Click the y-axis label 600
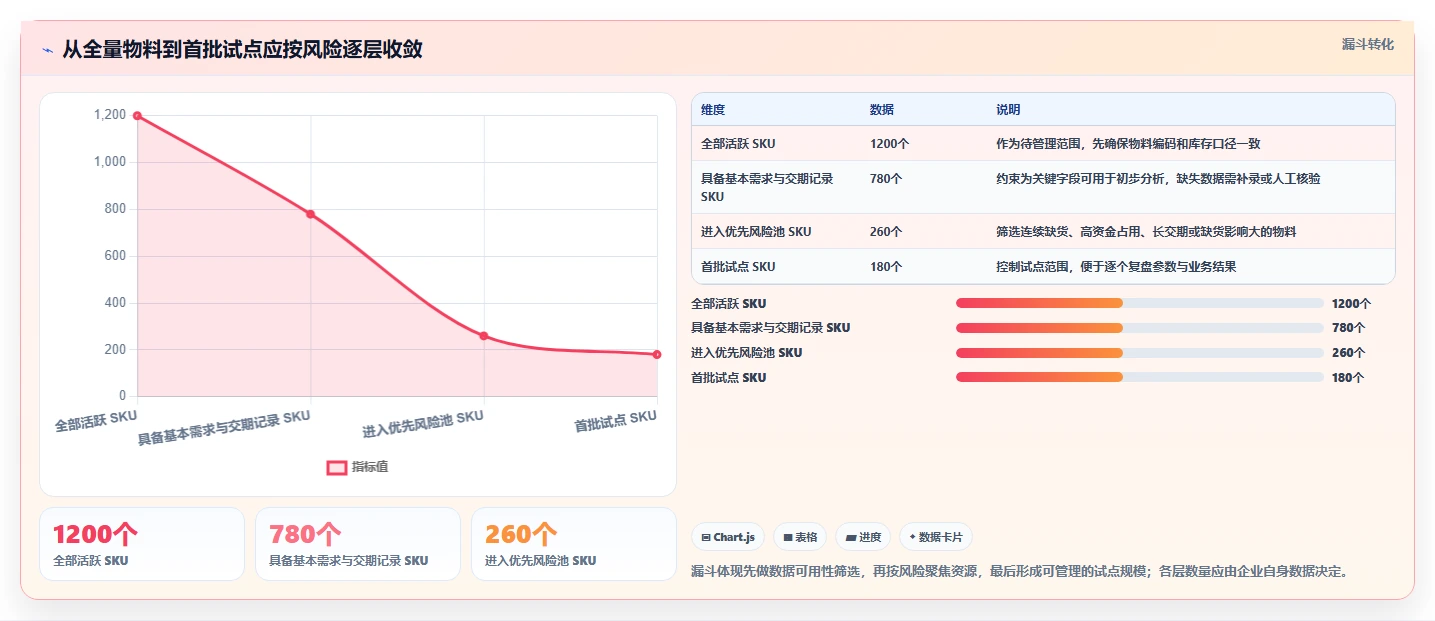Screen dimensions: 1435x621 pyautogui.click(x=116, y=256)
